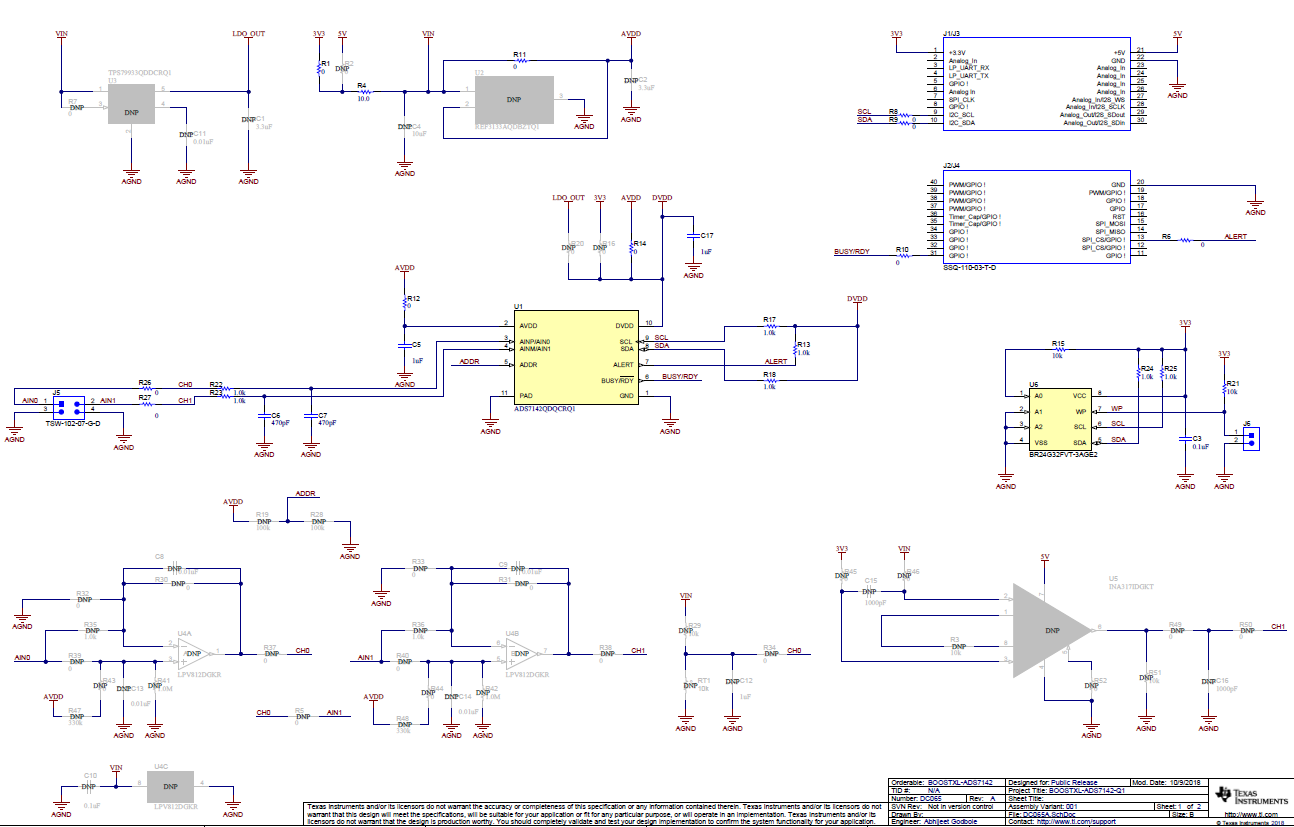Select capacitor C3 0.1uF symbol

(x=1185, y=438)
